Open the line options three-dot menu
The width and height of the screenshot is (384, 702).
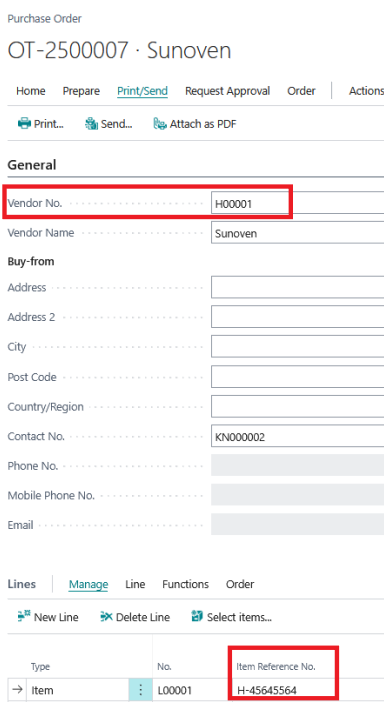141,690
